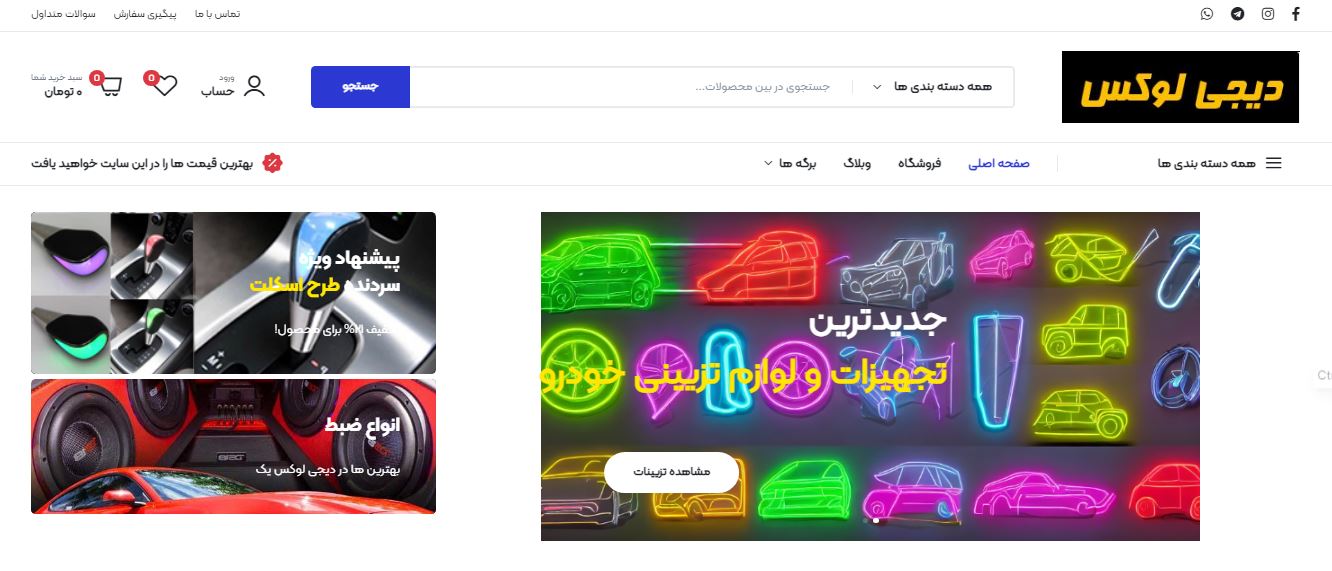Open the wishlist heart icon
Screen dimensions: 1332x571
coord(165,85)
